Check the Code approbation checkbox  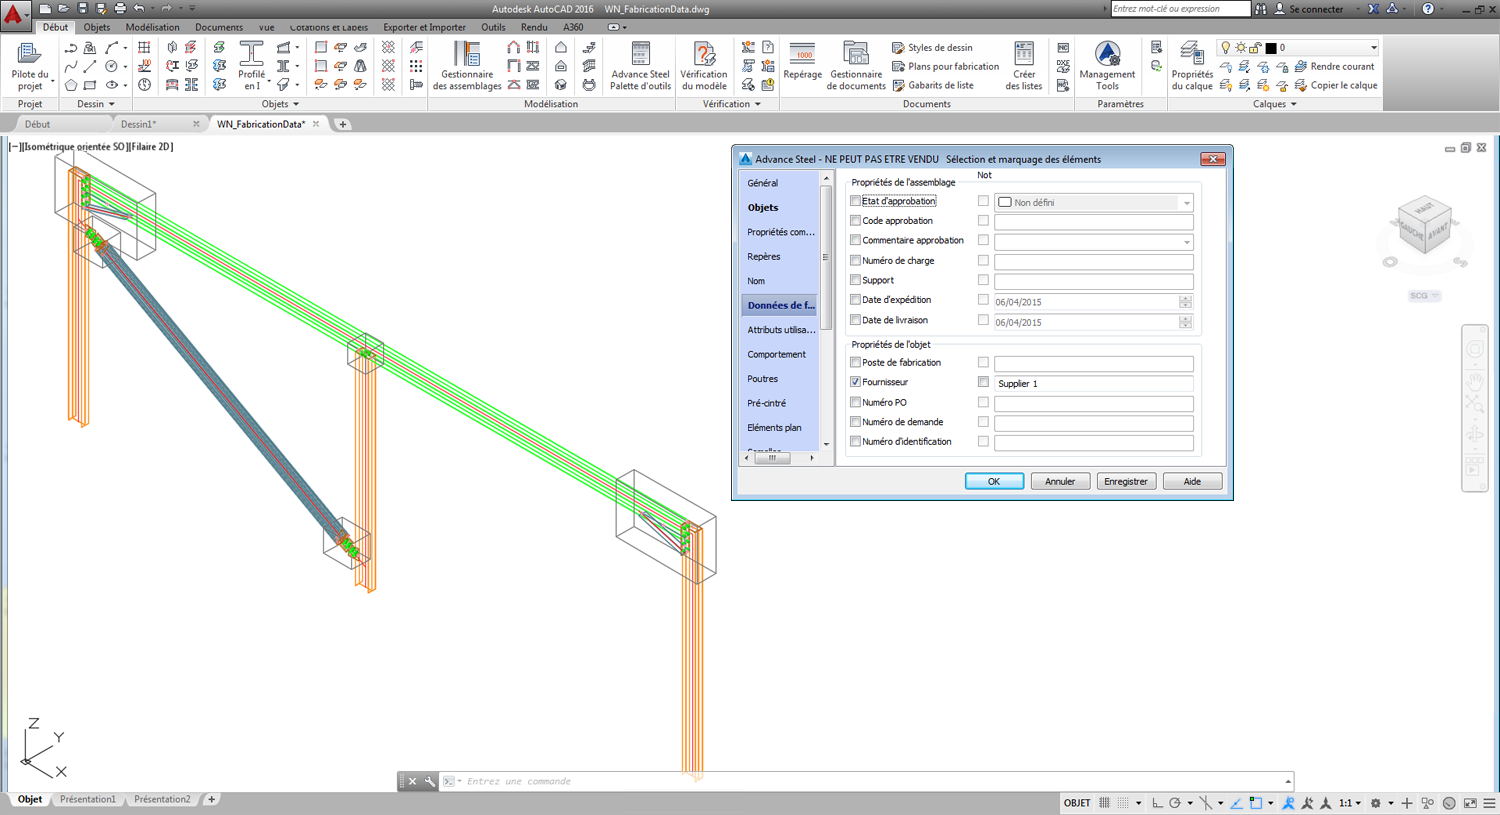855,221
